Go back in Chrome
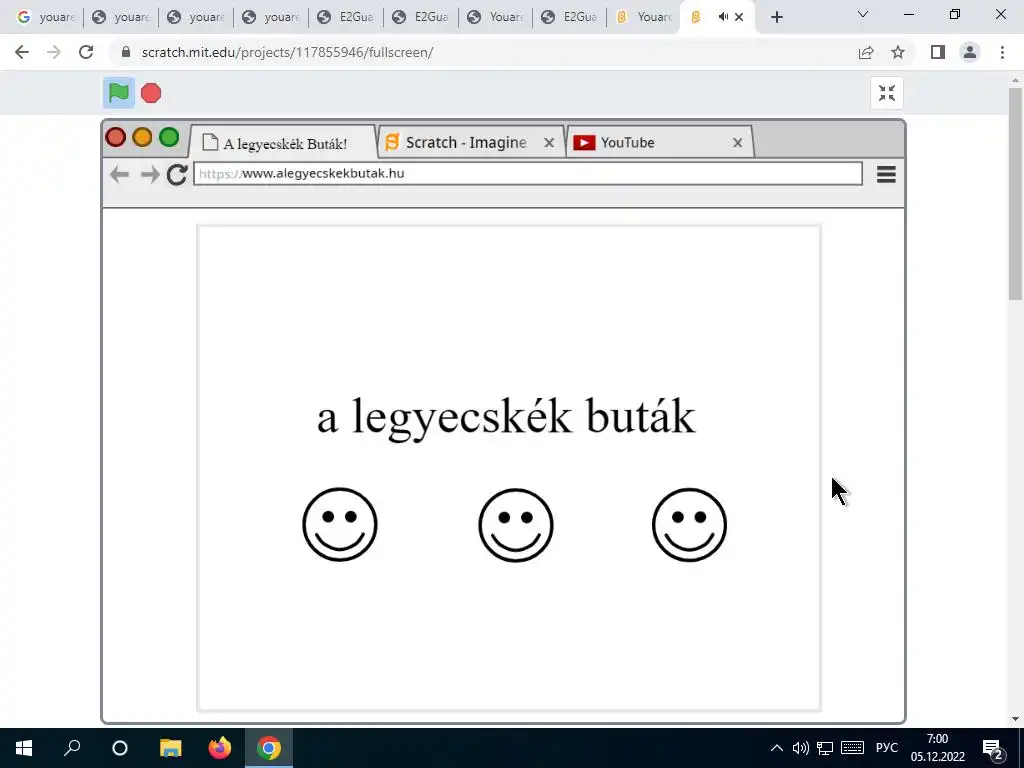This screenshot has width=1024, height=768. [22, 52]
